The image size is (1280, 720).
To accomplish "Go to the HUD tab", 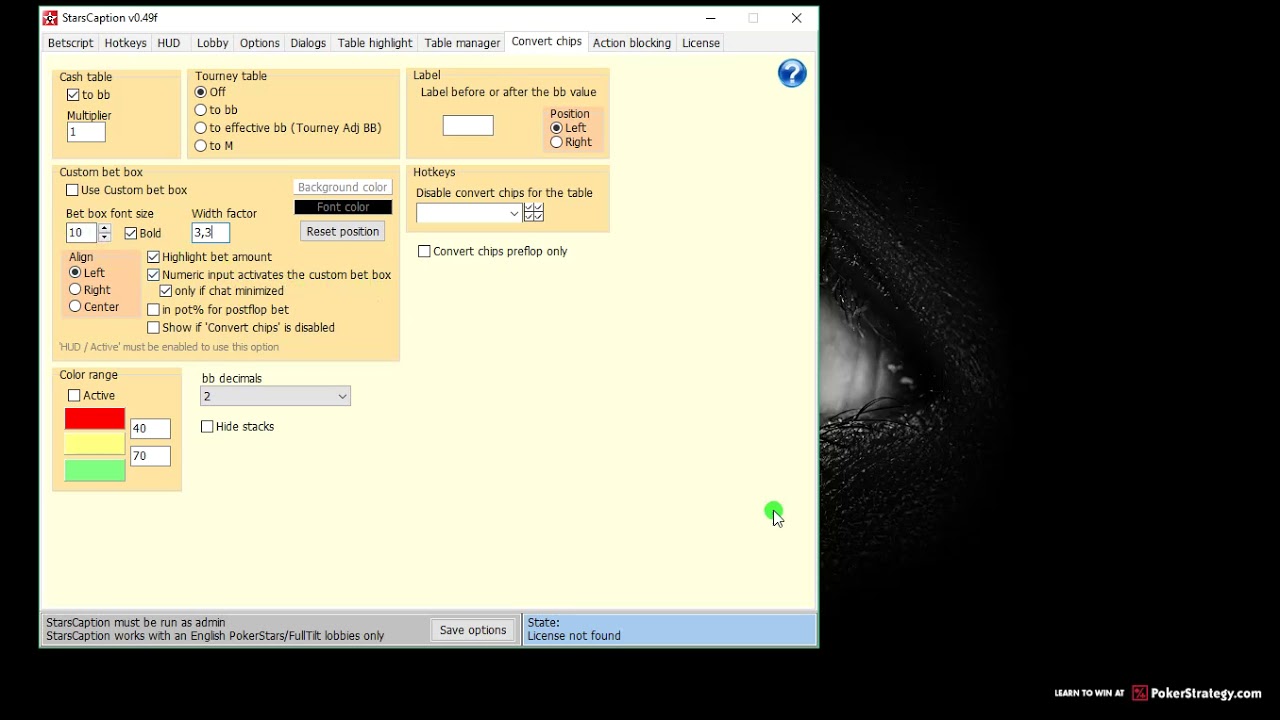I will (x=169, y=43).
